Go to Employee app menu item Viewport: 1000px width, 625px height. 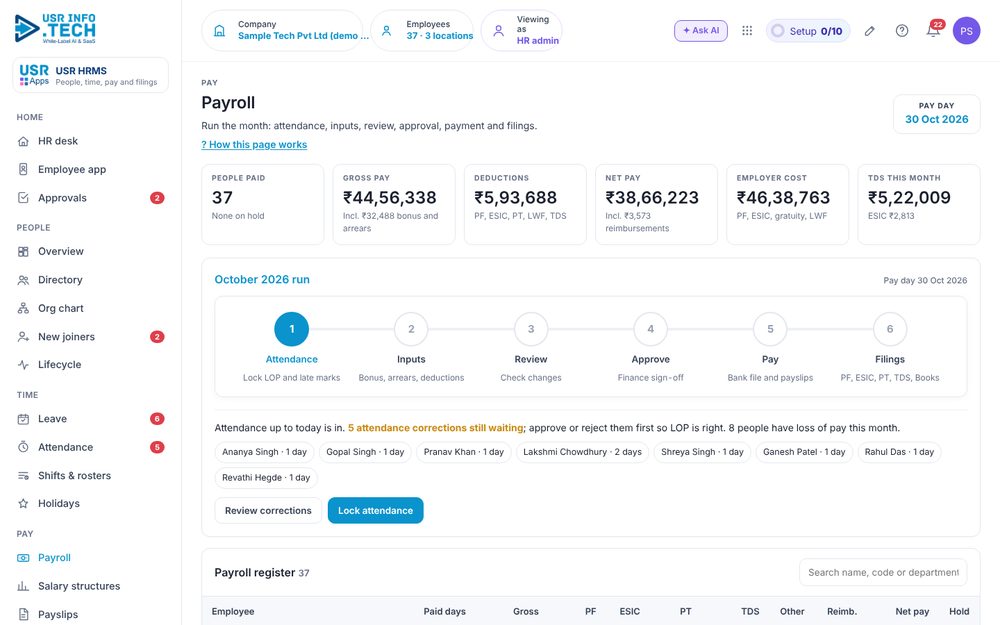[x=91, y=169]
